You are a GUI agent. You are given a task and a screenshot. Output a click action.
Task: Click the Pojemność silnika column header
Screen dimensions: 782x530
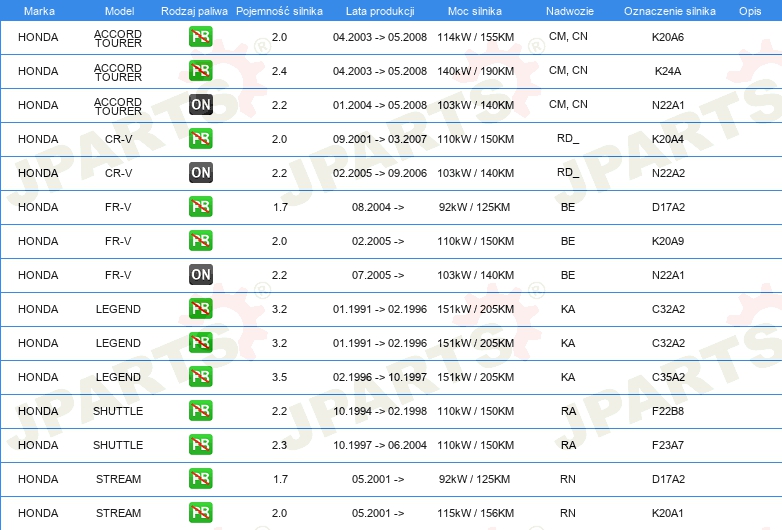279,11
